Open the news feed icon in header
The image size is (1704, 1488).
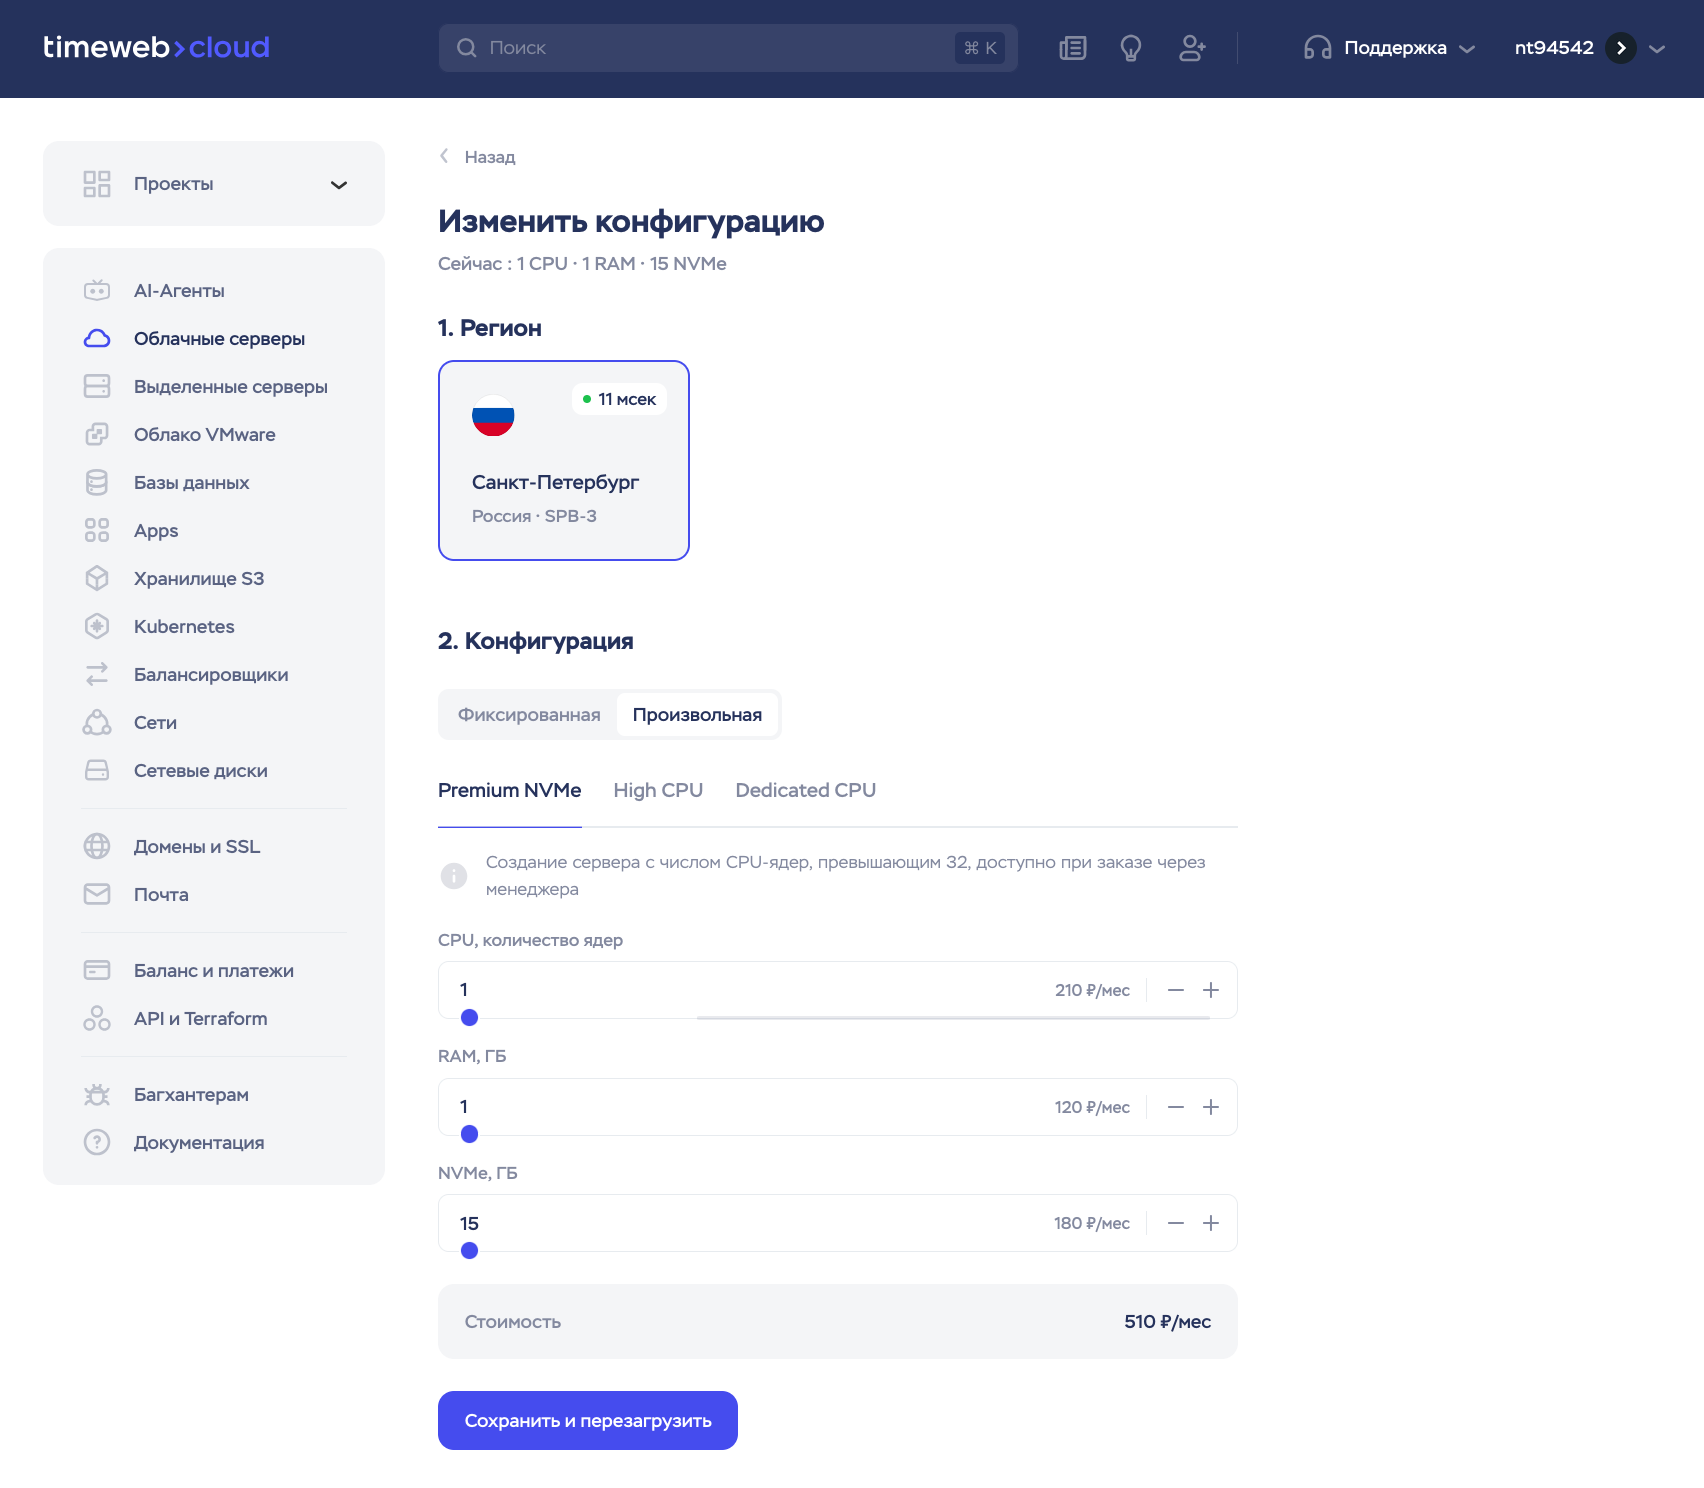[x=1072, y=48]
